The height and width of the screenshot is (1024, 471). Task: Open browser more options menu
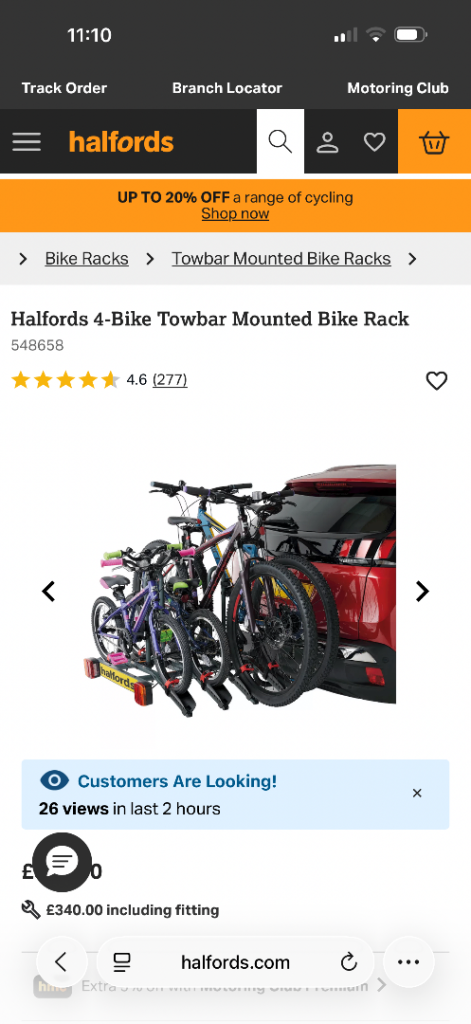408,962
